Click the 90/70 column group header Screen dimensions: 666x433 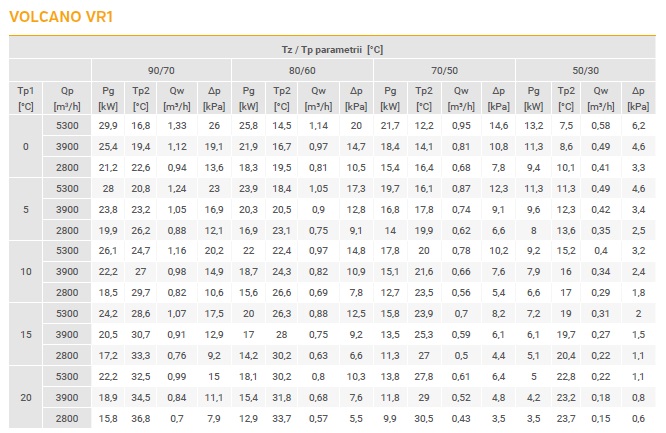(x=161, y=71)
